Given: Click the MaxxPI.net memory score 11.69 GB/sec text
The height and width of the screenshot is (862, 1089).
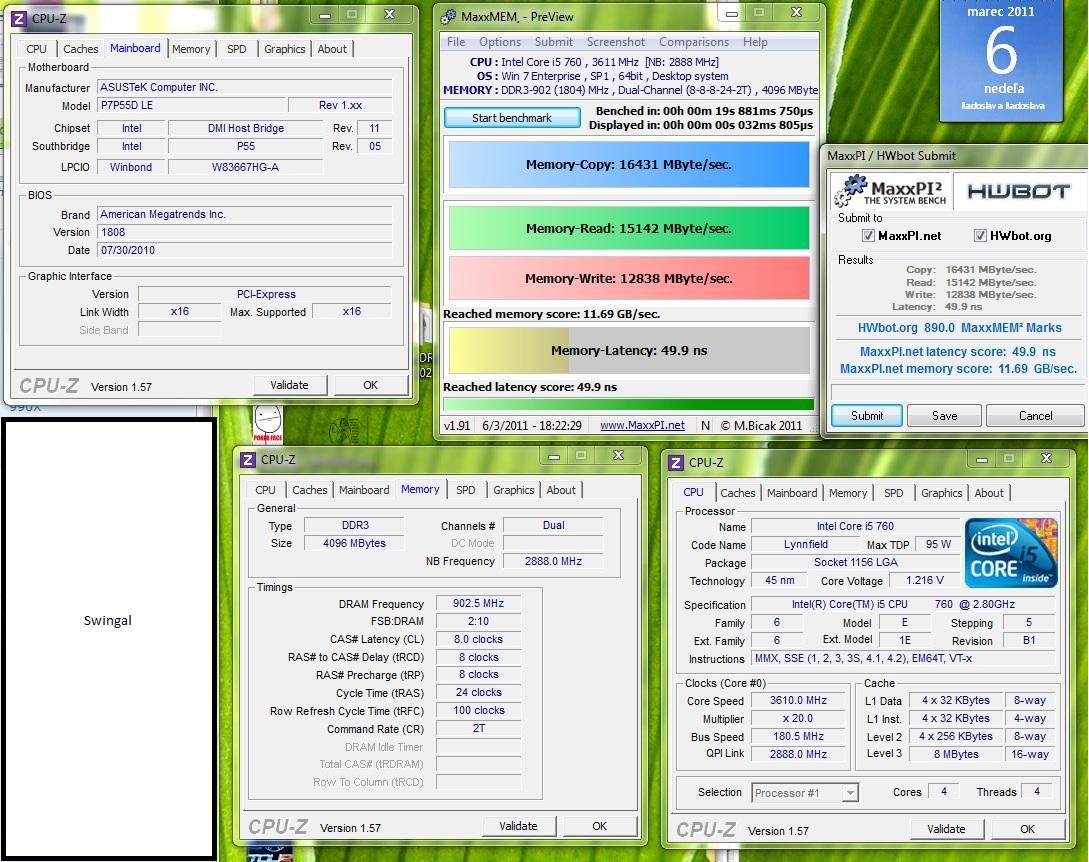Looking at the screenshot, I should [x=958, y=369].
